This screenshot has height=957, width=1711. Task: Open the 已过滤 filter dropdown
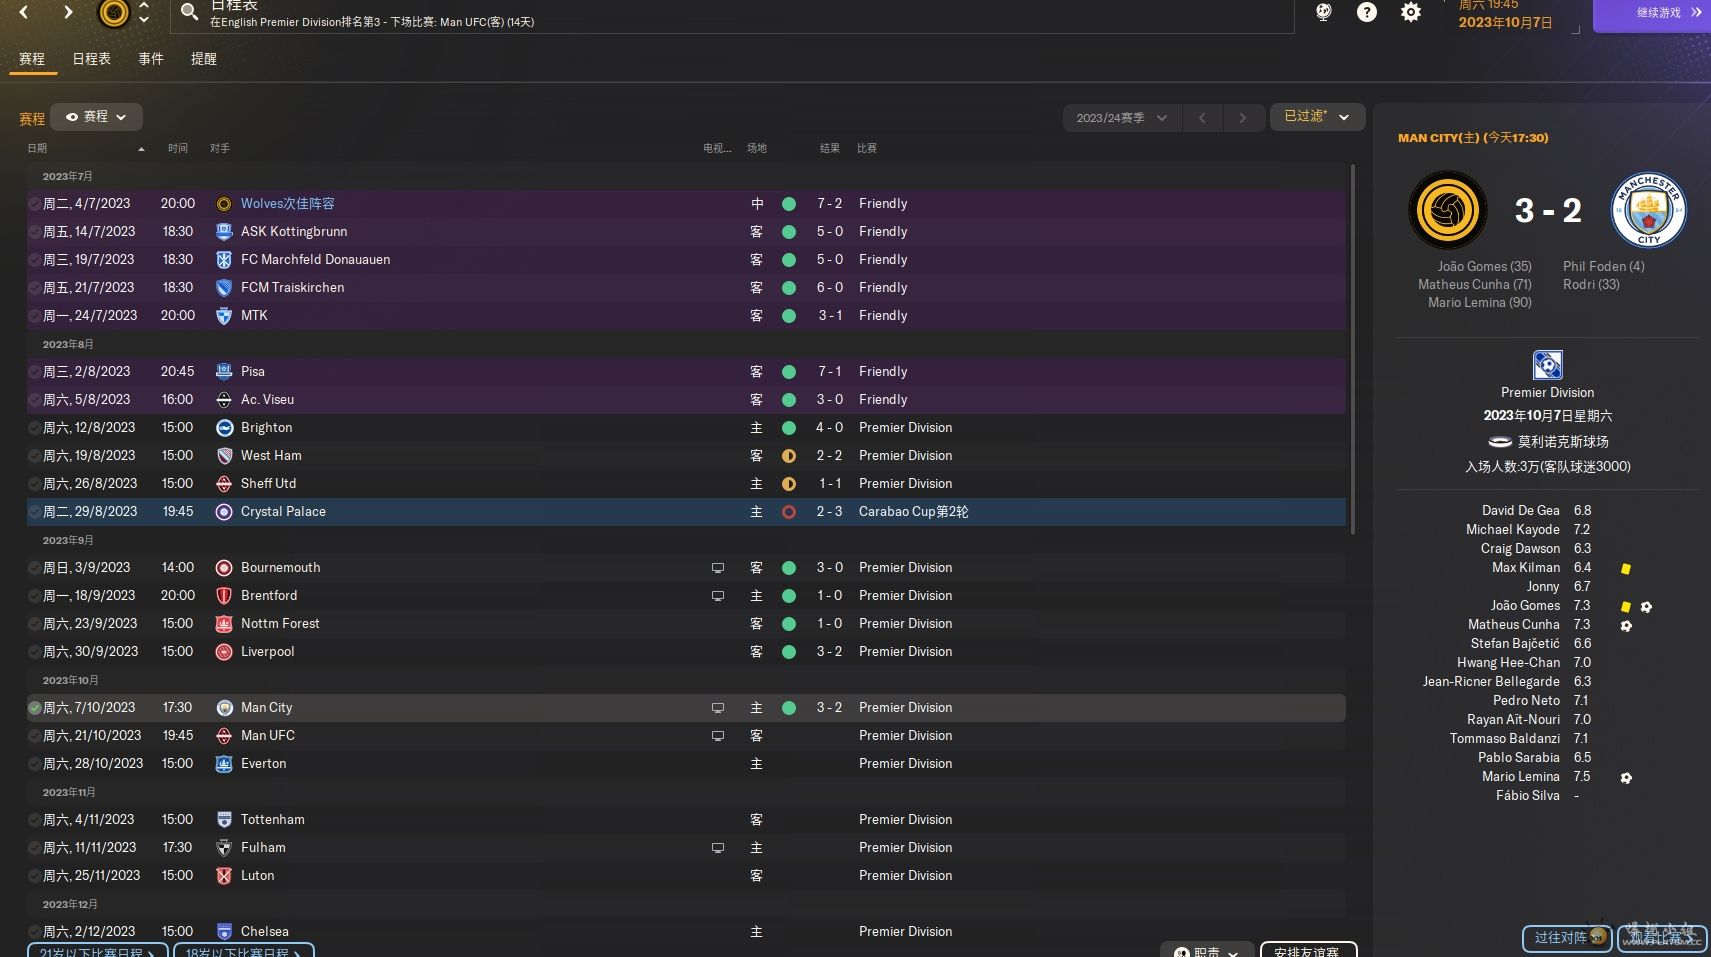pos(1317,117)
